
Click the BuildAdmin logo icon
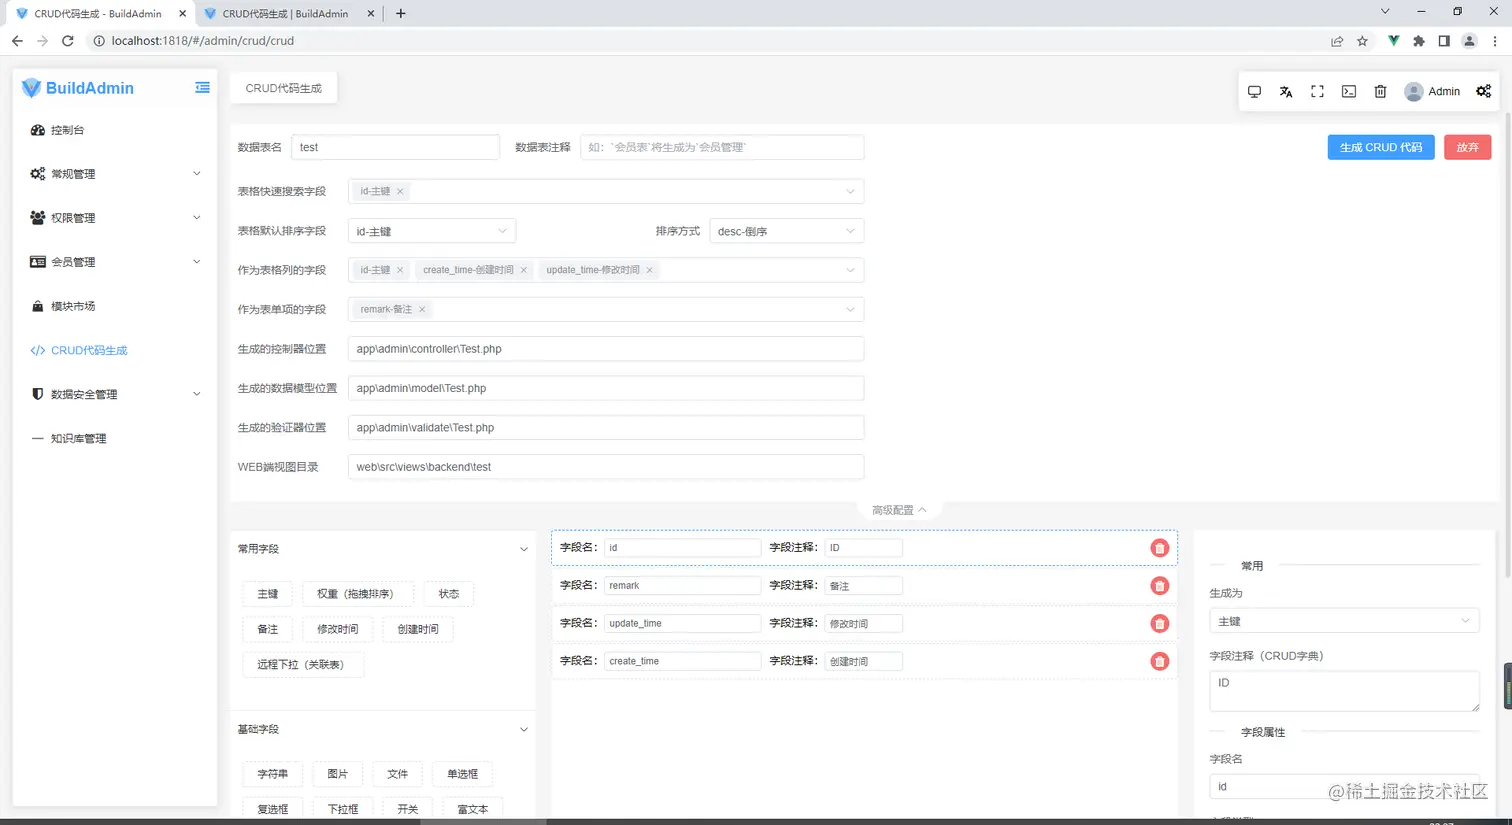[x=31, y=88]
